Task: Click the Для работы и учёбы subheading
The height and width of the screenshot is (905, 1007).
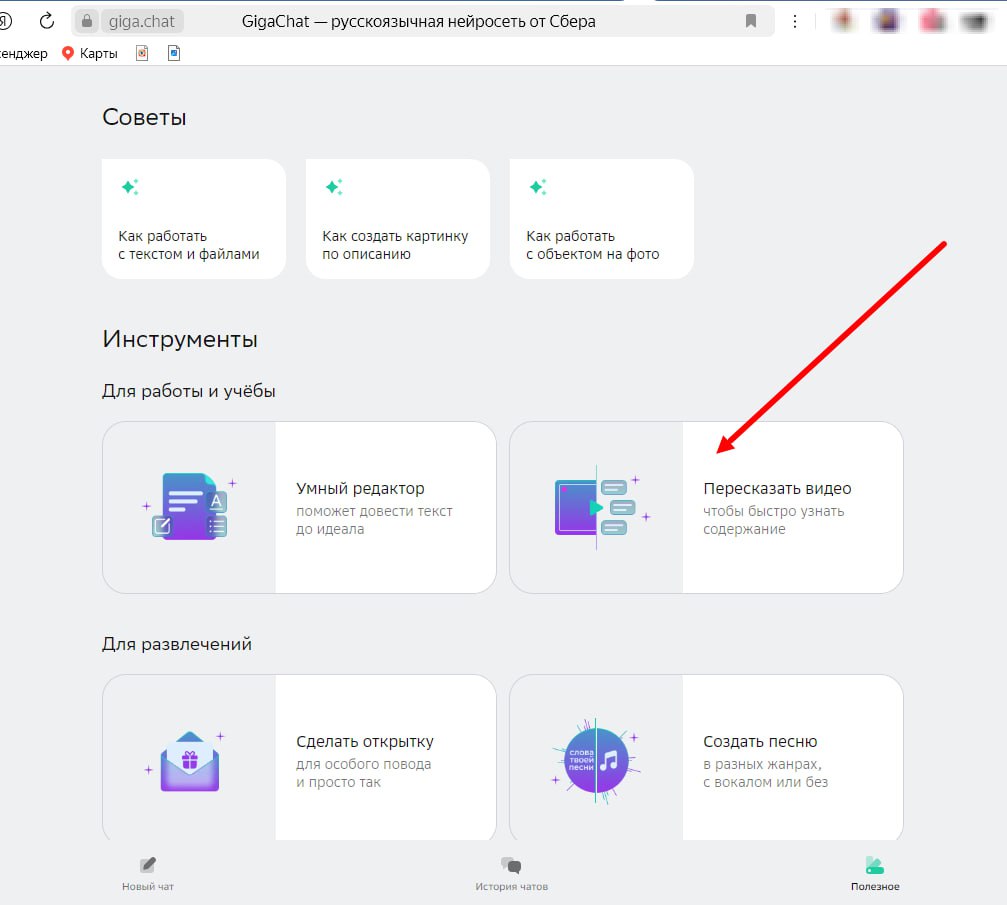Action: (x=189, y=391)
